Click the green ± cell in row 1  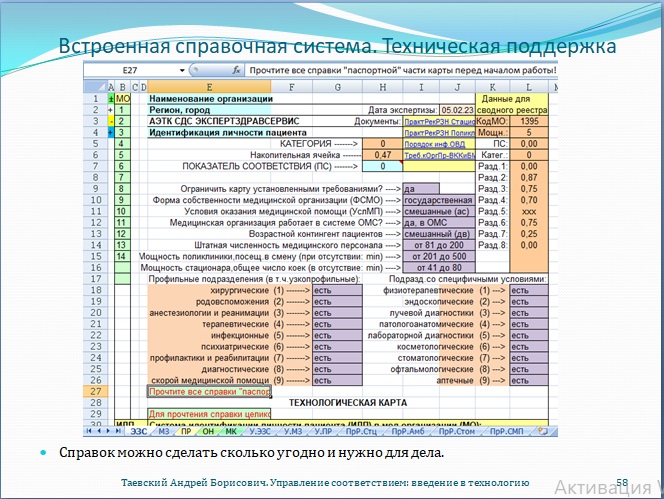[111, 99]
